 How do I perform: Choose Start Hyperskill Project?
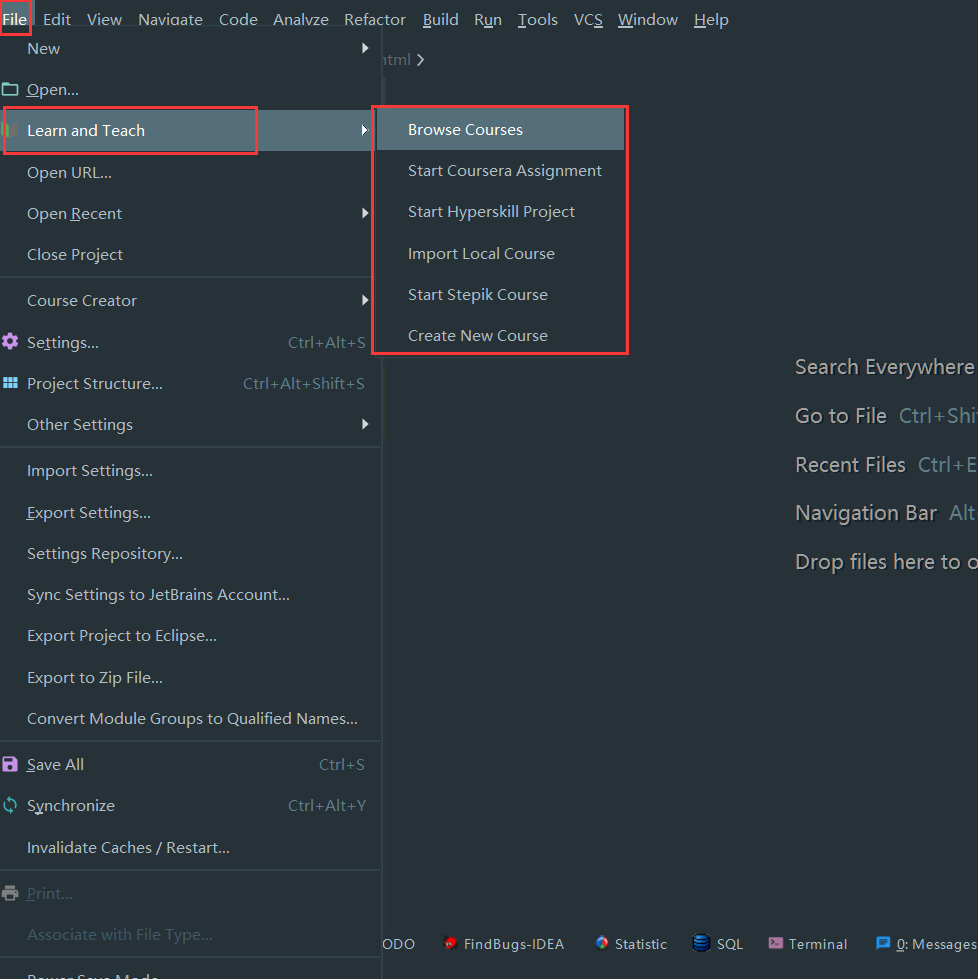pos(491,212)
